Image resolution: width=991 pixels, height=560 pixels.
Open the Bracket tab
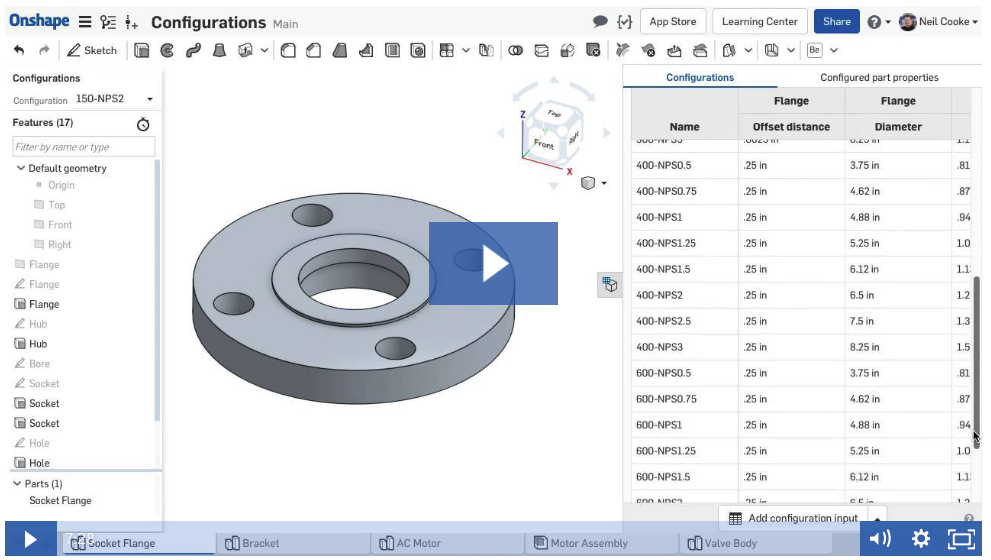[260, 543]
